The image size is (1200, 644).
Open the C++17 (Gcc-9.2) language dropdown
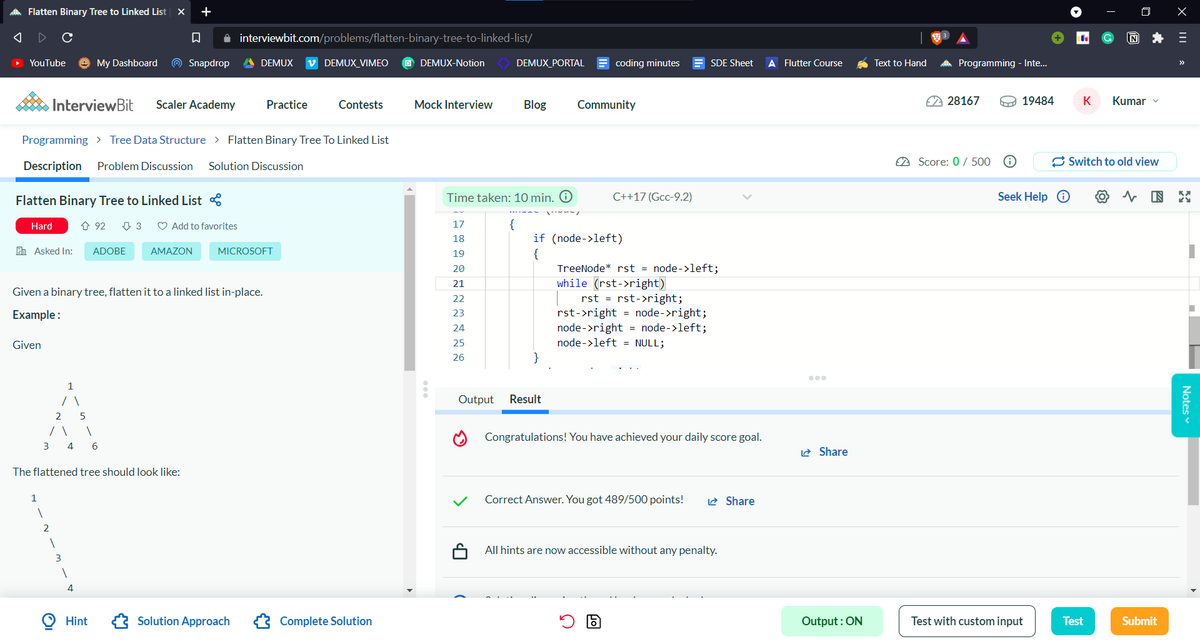point(681,197)
